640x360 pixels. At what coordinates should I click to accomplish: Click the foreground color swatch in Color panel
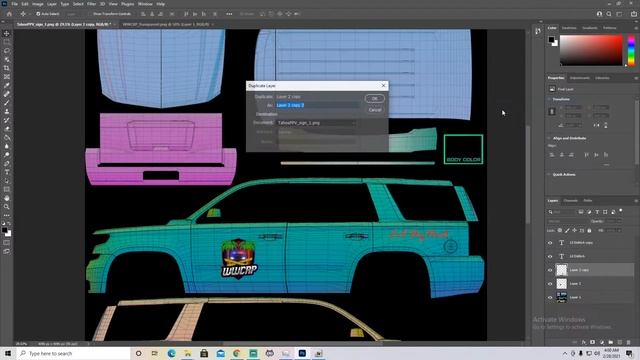(551, 40)
